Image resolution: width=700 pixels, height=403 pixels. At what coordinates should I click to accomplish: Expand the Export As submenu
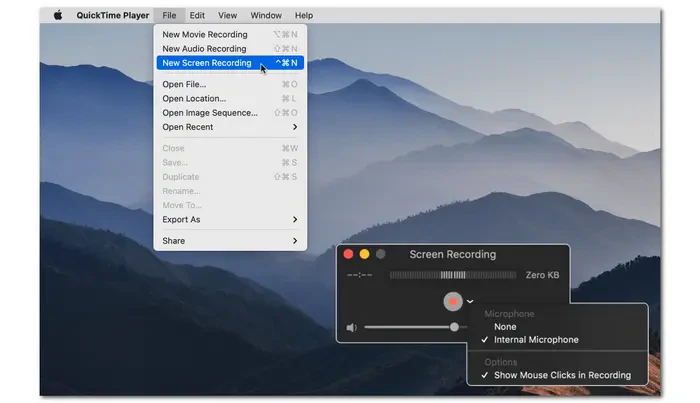(230, 220)
